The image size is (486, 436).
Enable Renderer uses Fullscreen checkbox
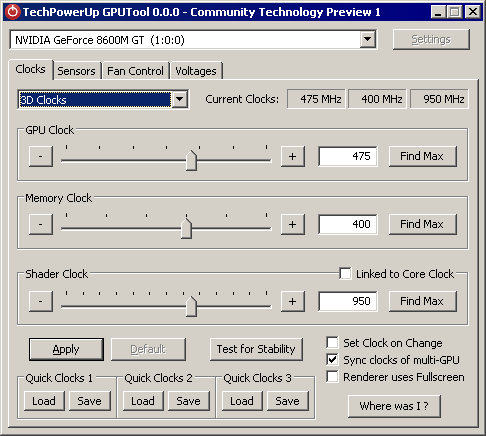coord(332,377)
